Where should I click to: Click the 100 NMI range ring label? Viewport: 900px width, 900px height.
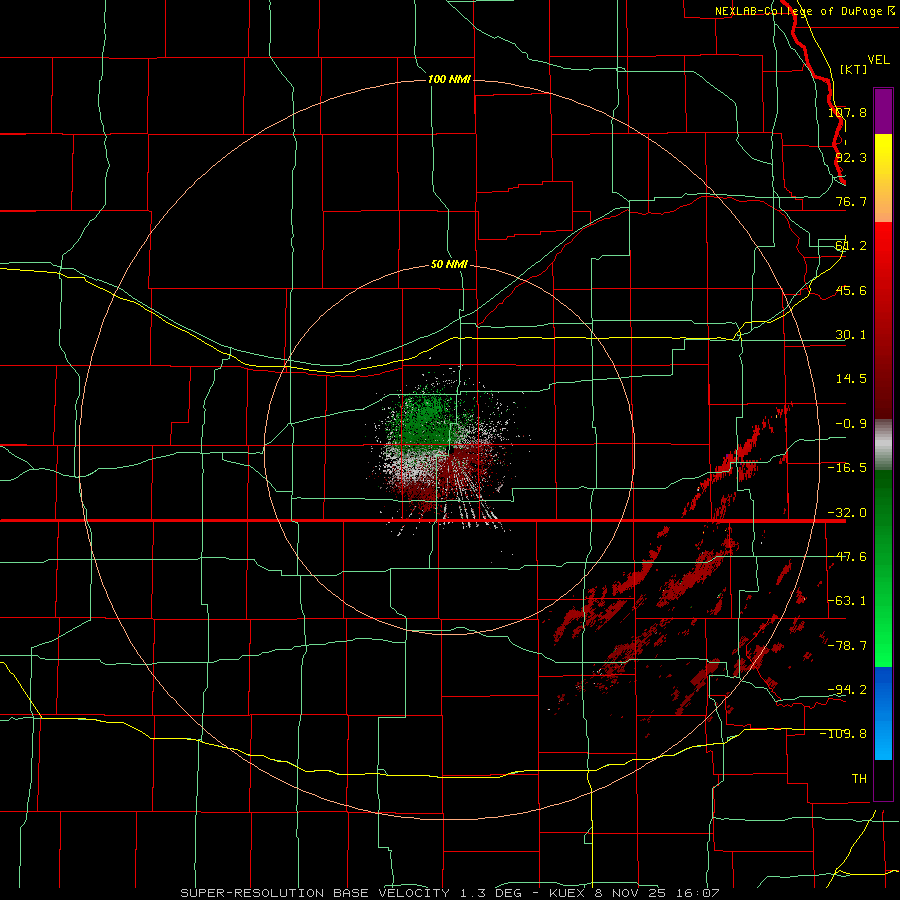(x=449, y=79)
